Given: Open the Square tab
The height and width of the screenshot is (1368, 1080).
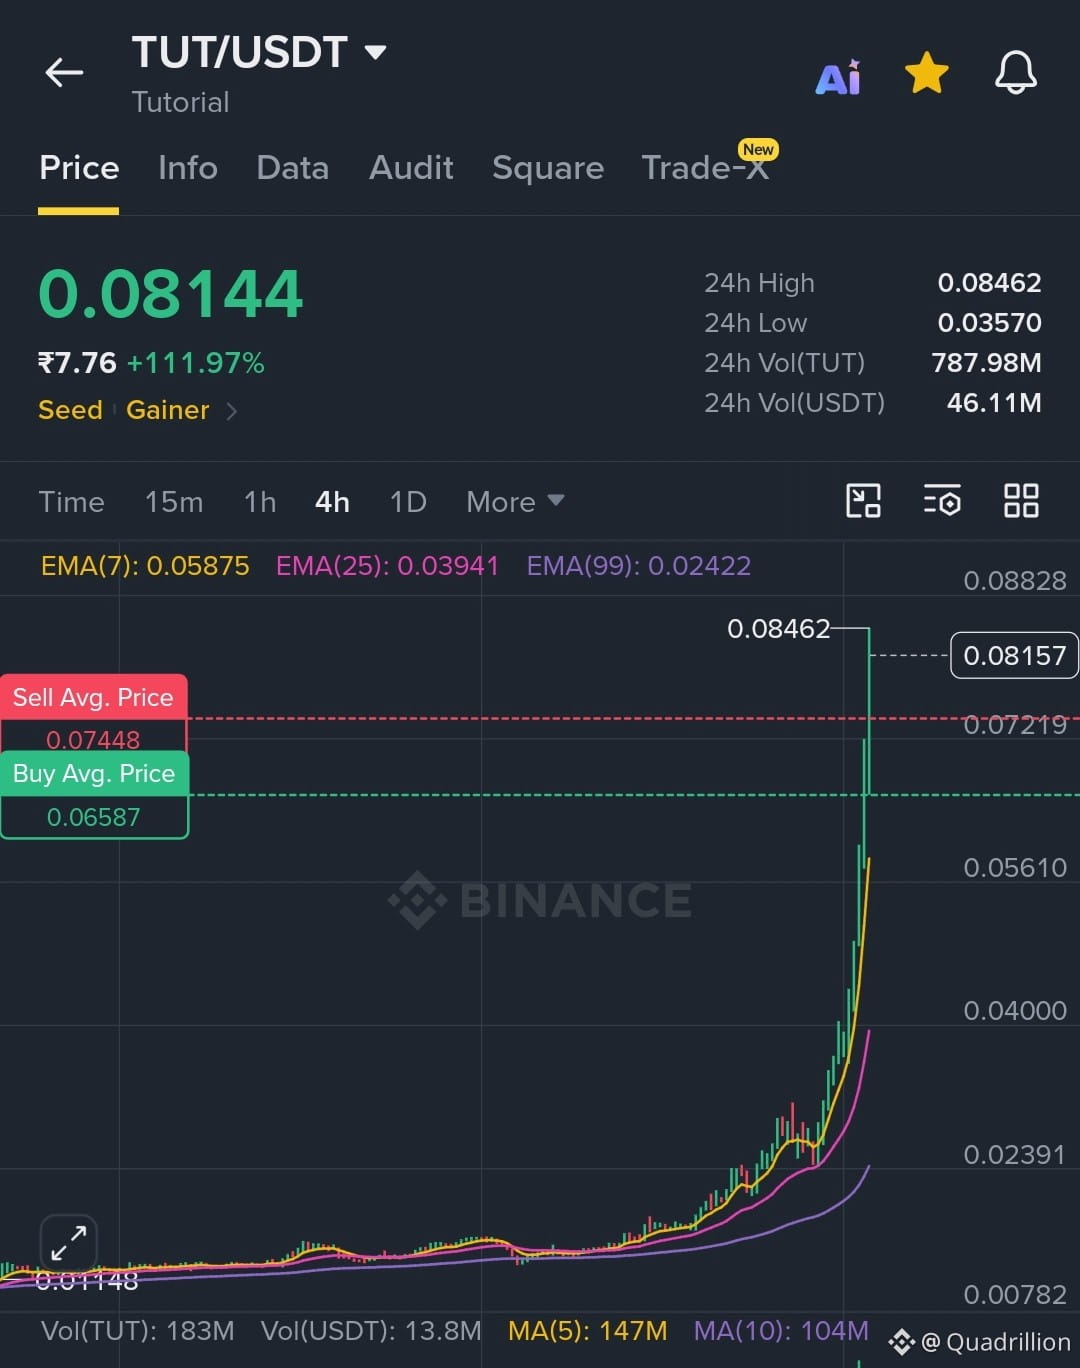Looking at the screenshot, I should pyautogui.click(x=548, y=167).
